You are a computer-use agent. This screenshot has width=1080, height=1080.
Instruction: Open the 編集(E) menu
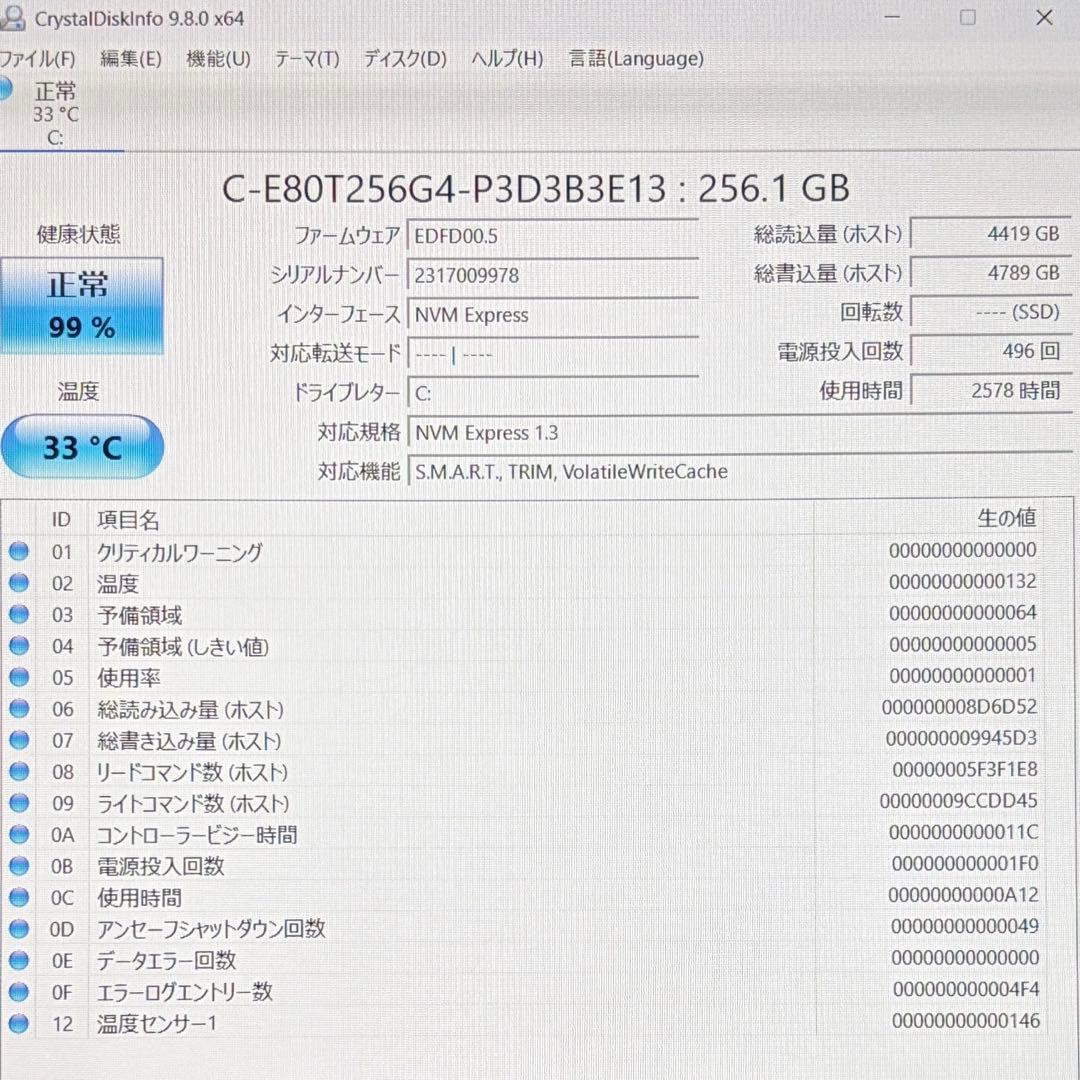[131, 59]
